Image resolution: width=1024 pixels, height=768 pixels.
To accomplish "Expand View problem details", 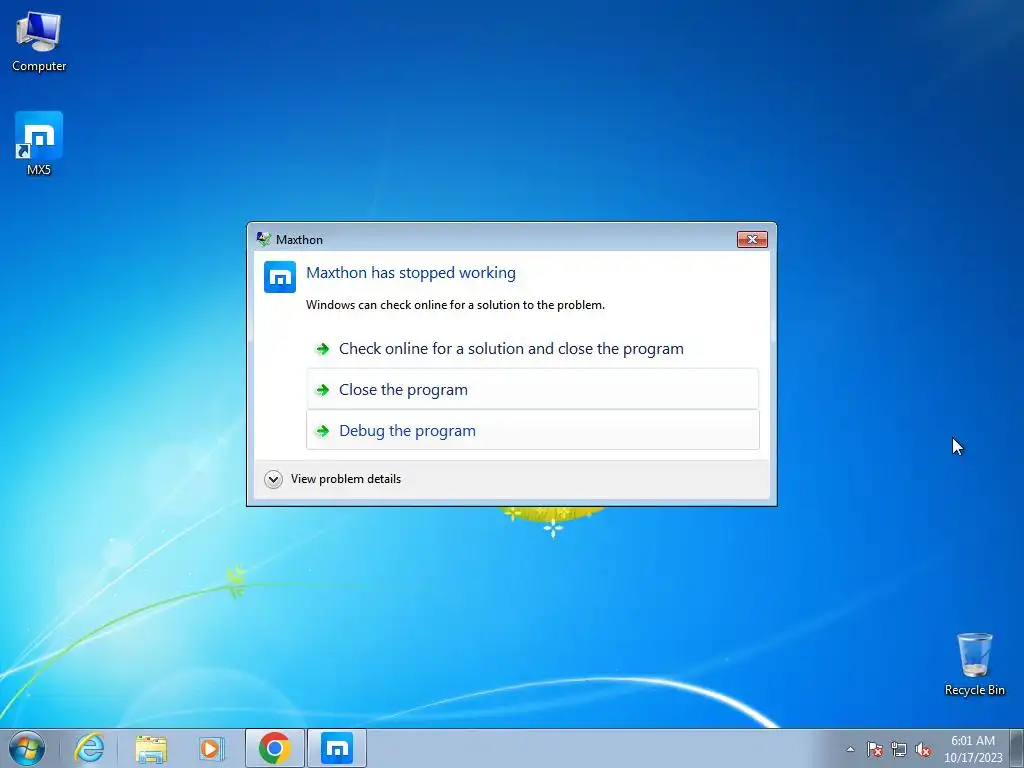I will pos(333,479).
